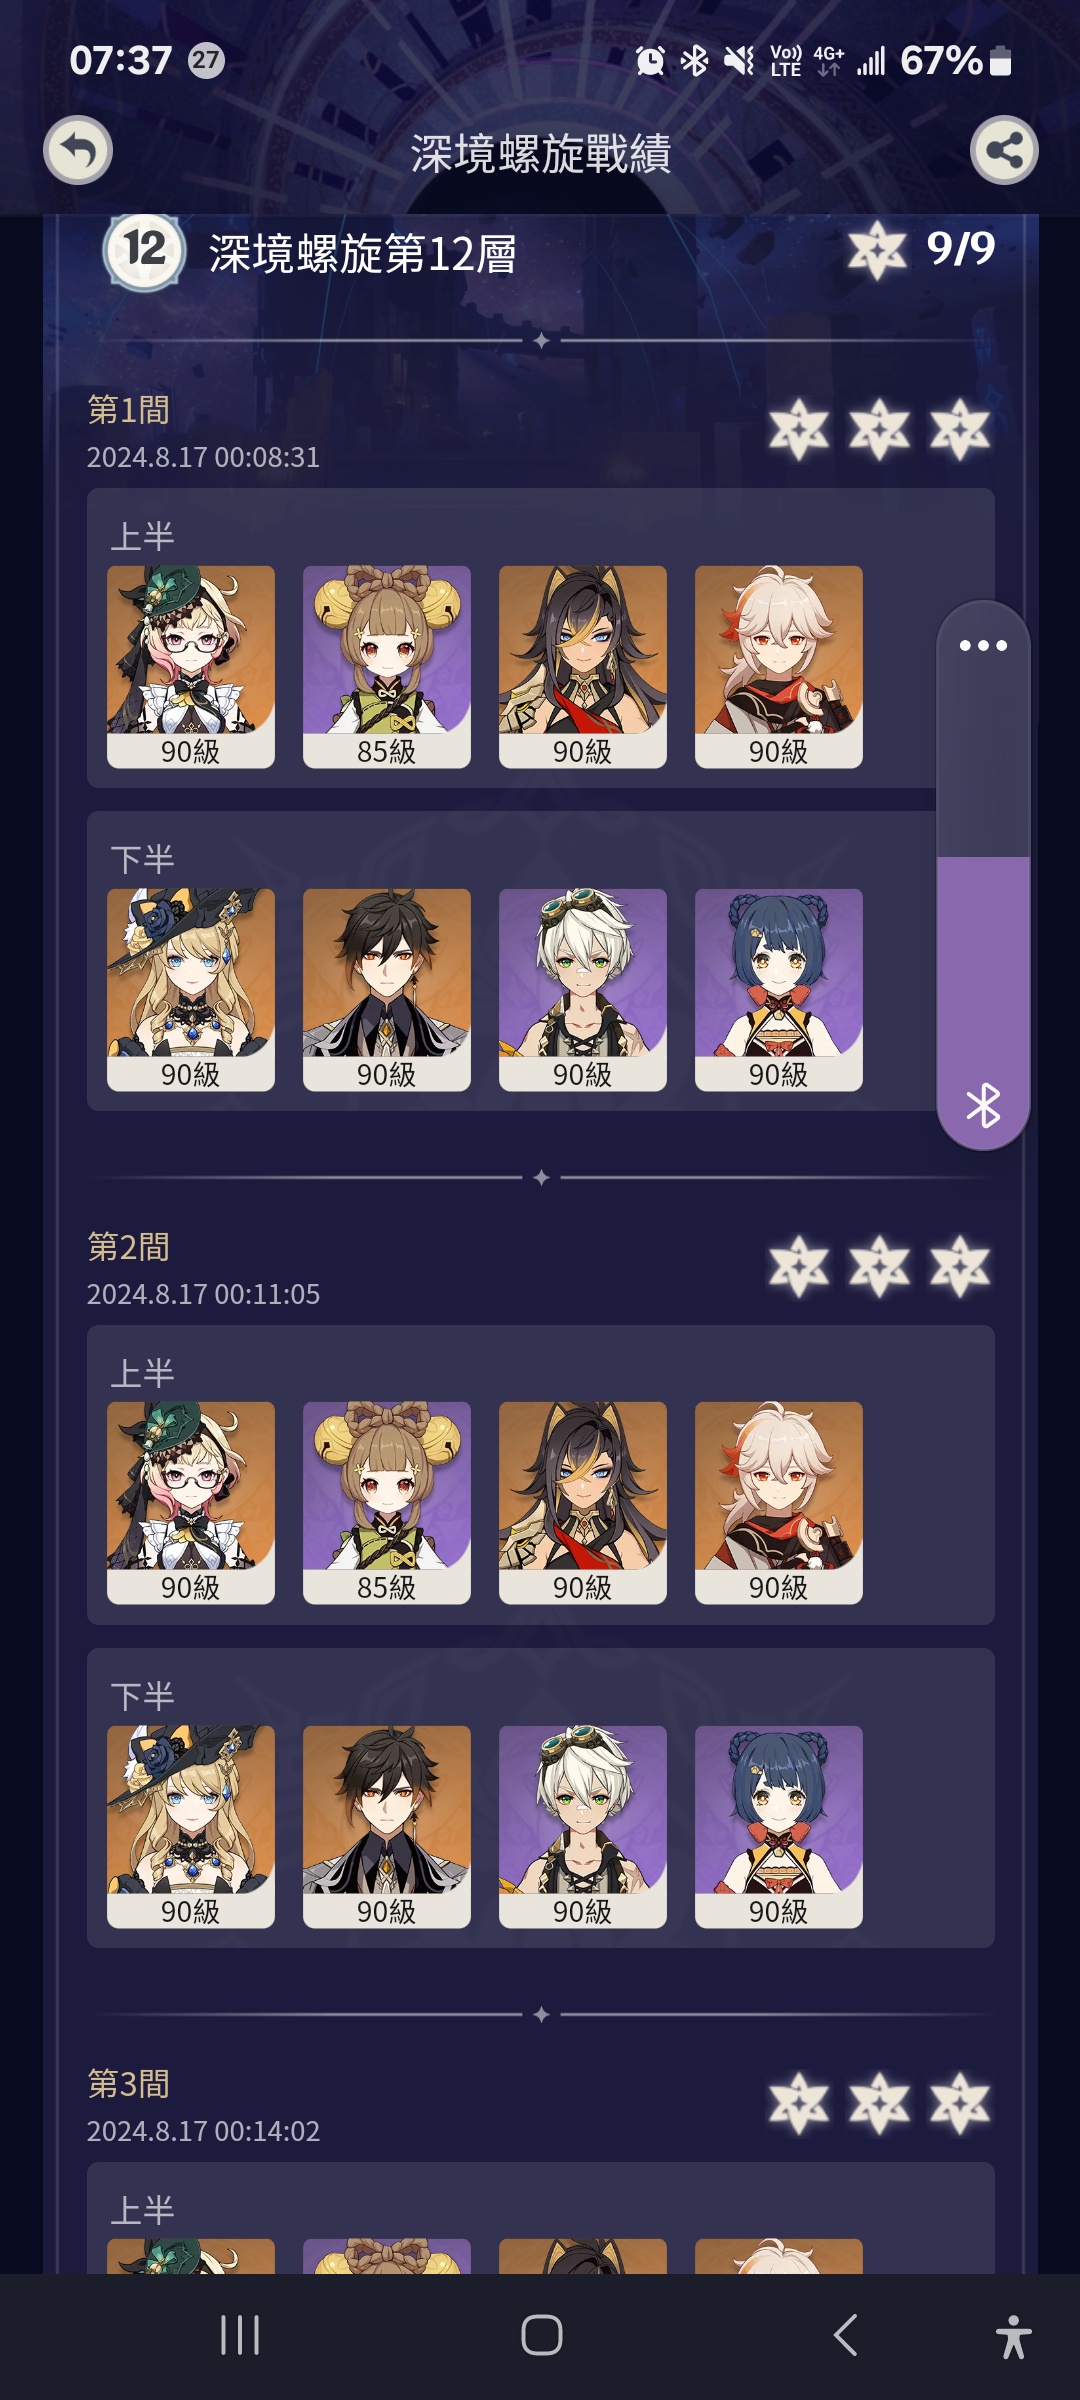Tap the back arrow button
The image size is (1080, 2400).
[x=78, y=150]
